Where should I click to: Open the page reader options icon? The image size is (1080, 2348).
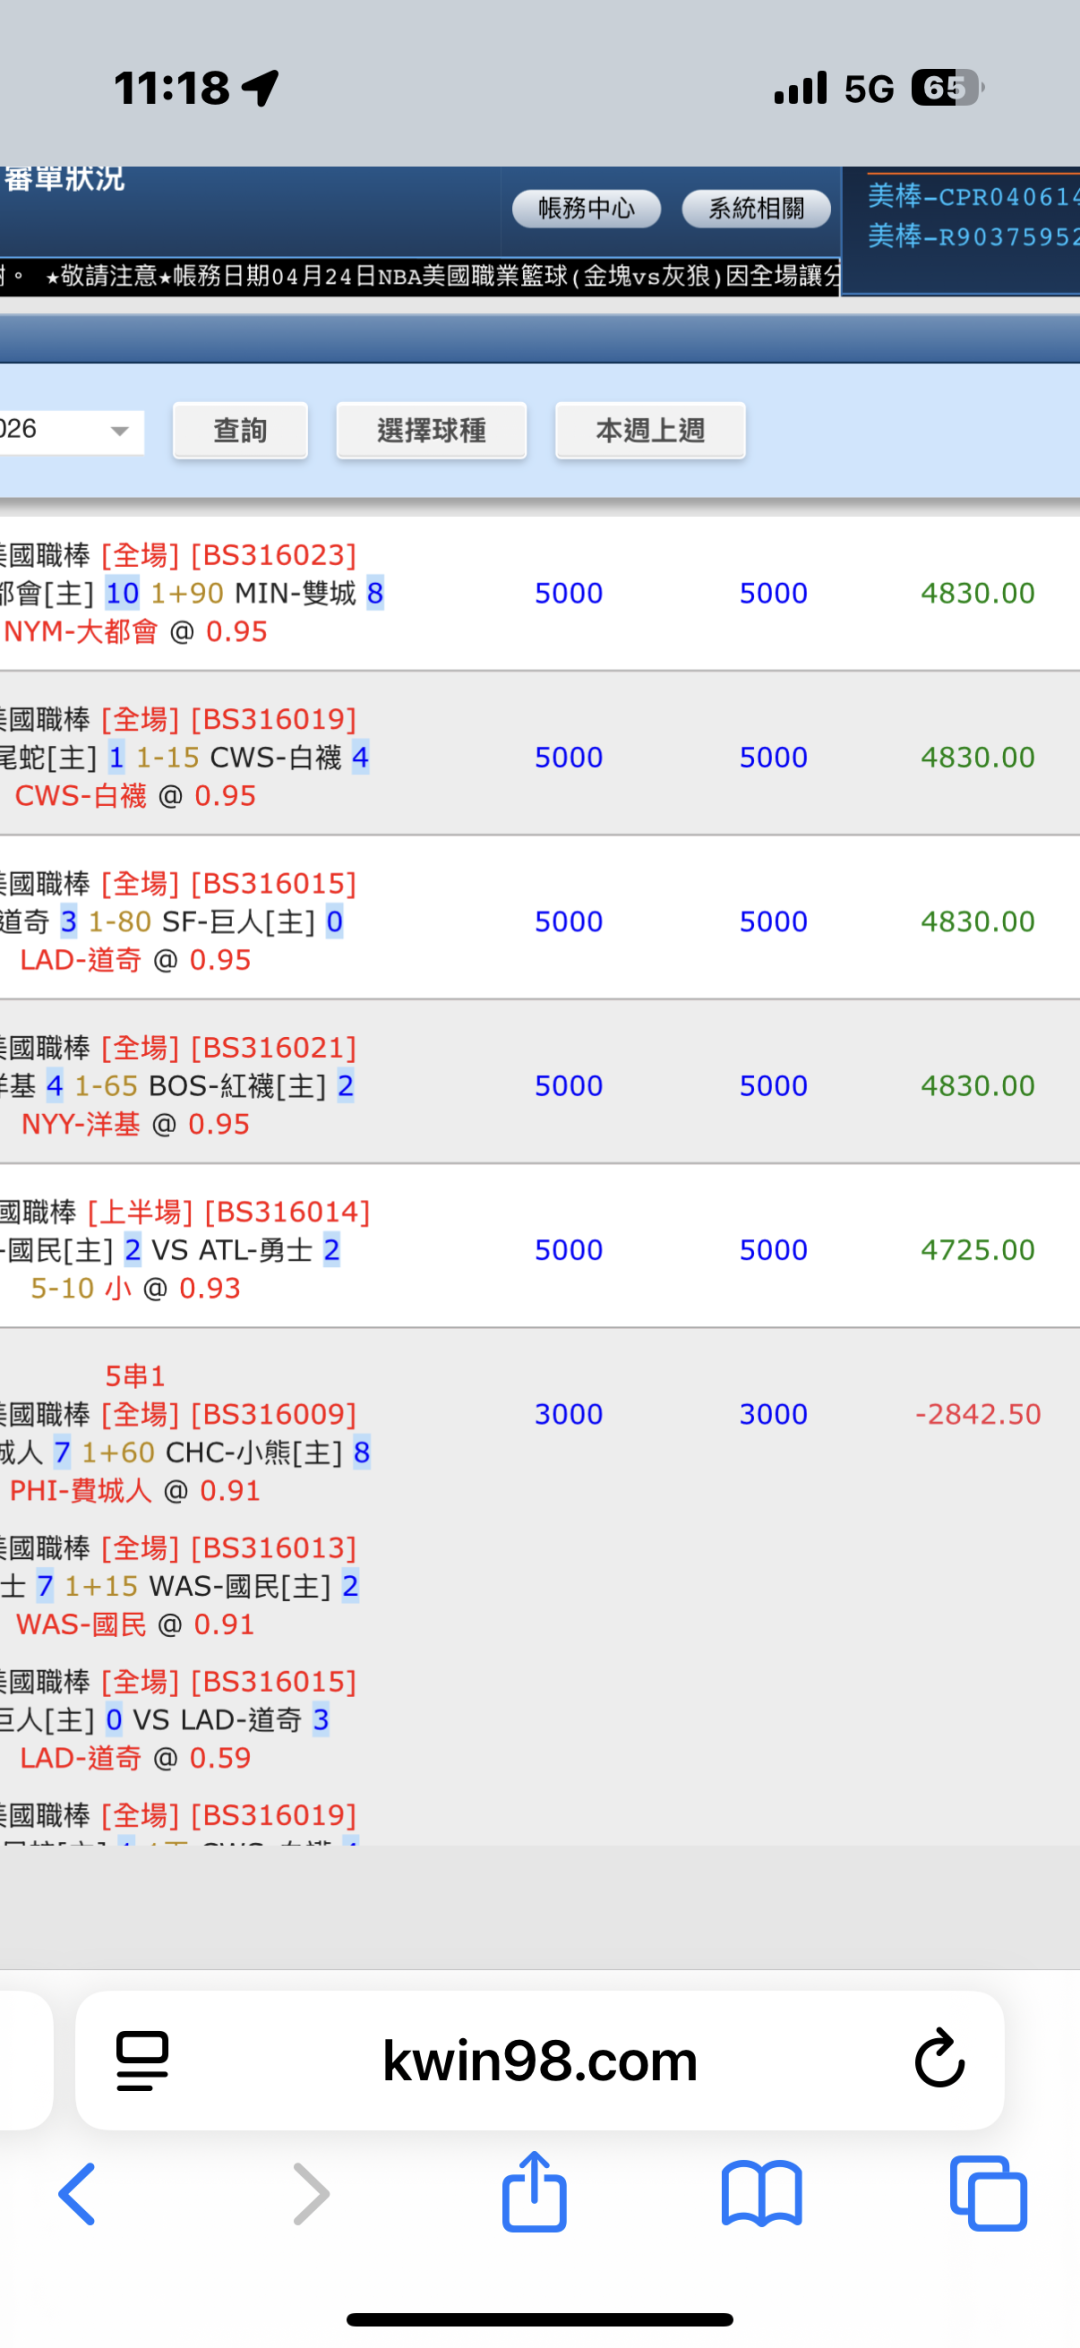tap(142, 2060)
